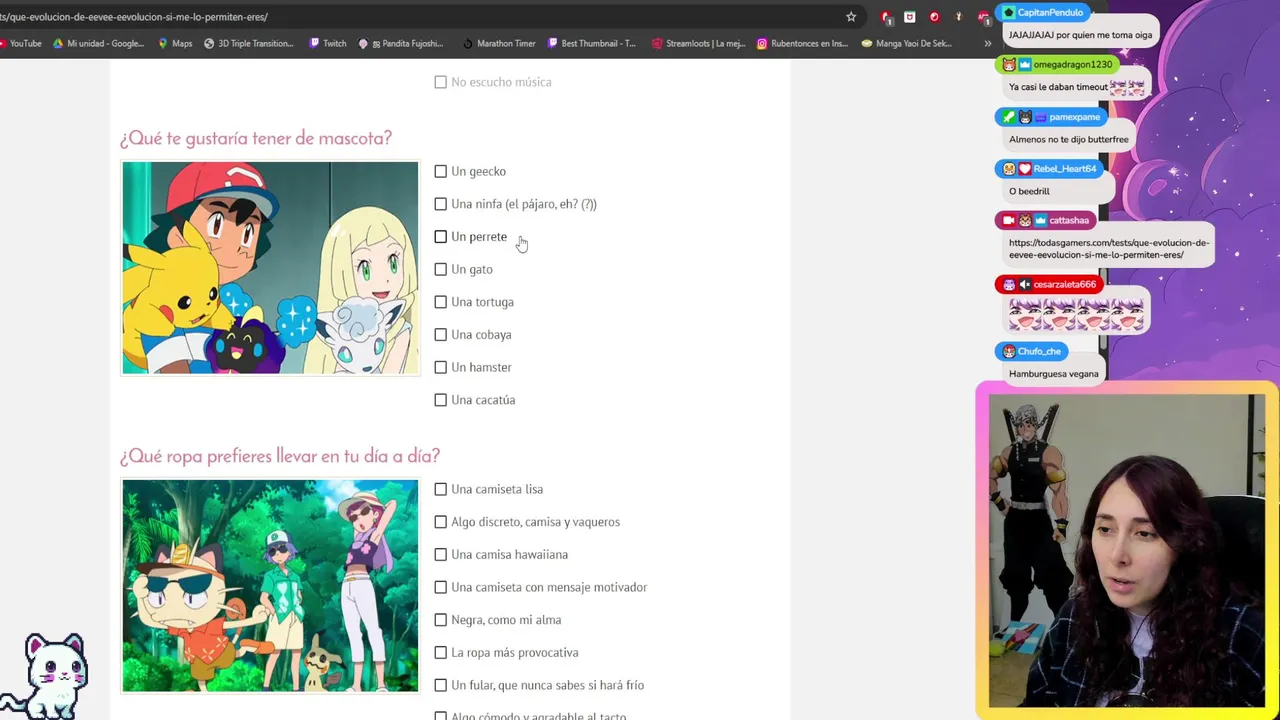The width and height of the screenshot is (1280, 720).
Task: Click CapitanPendulo username in chat
Action: click(x=1050, y=13)
